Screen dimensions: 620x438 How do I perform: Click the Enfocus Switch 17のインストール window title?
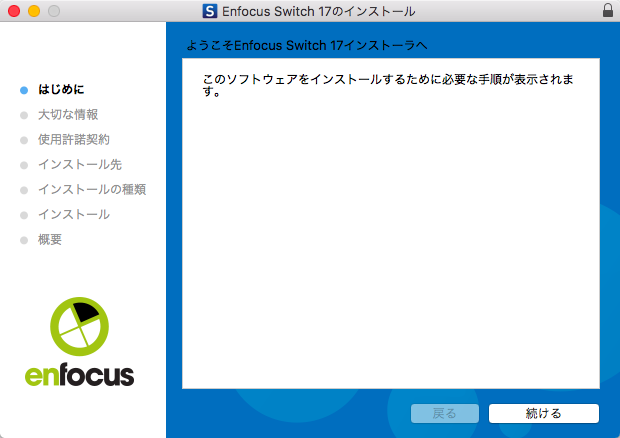coord(318,11)
